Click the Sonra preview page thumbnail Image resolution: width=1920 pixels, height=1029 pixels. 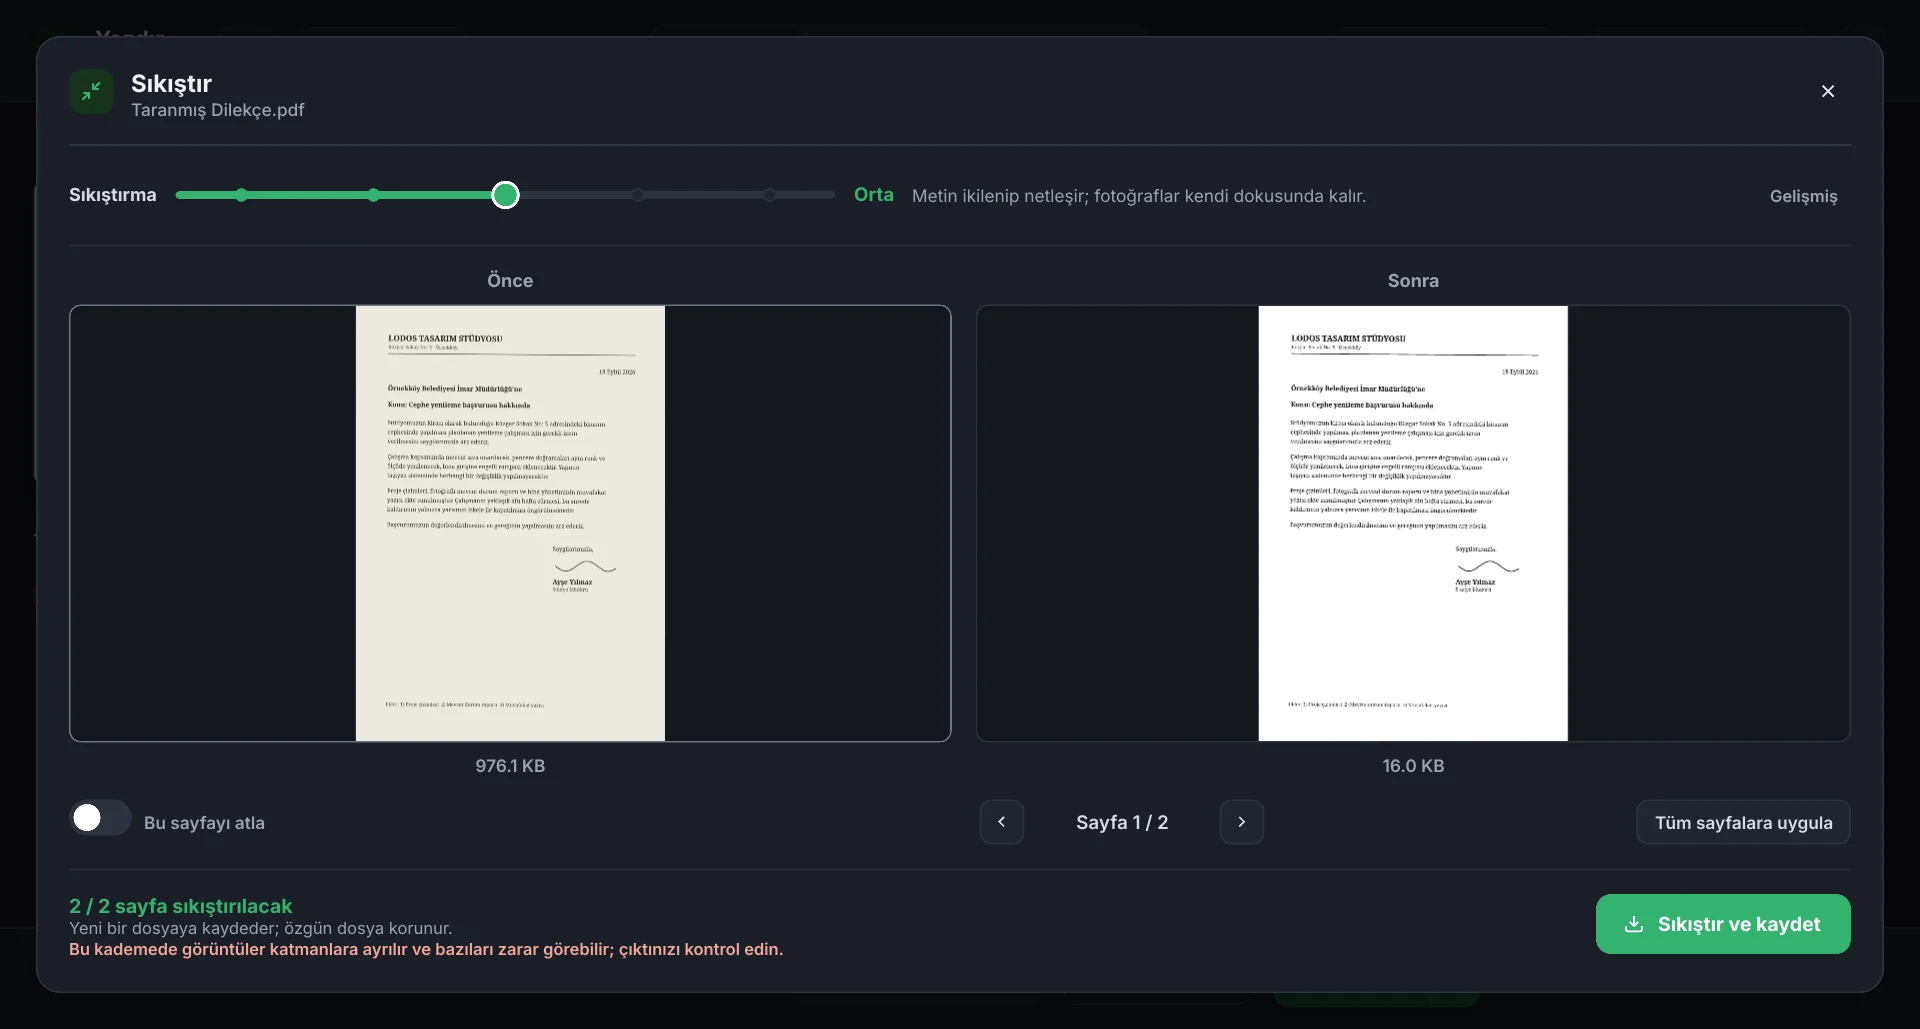tap(1413, 524)
